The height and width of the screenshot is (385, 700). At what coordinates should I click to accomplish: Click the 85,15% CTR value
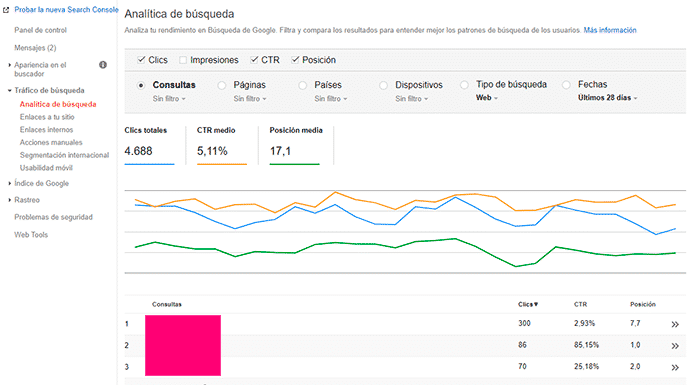[x=587, y=345]
